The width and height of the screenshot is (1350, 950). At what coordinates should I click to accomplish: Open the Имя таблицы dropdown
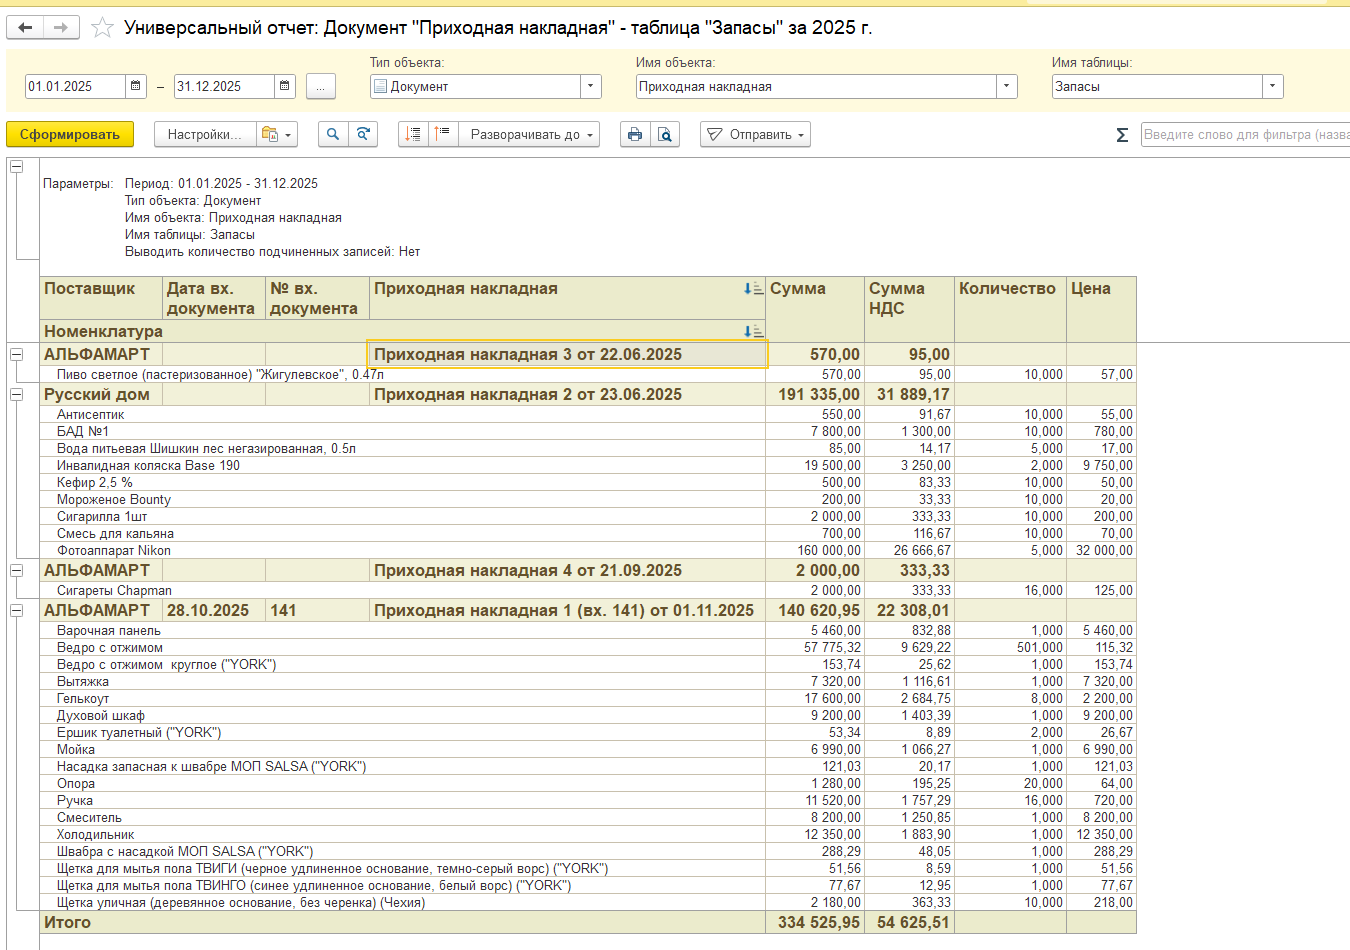point(1272,87)
